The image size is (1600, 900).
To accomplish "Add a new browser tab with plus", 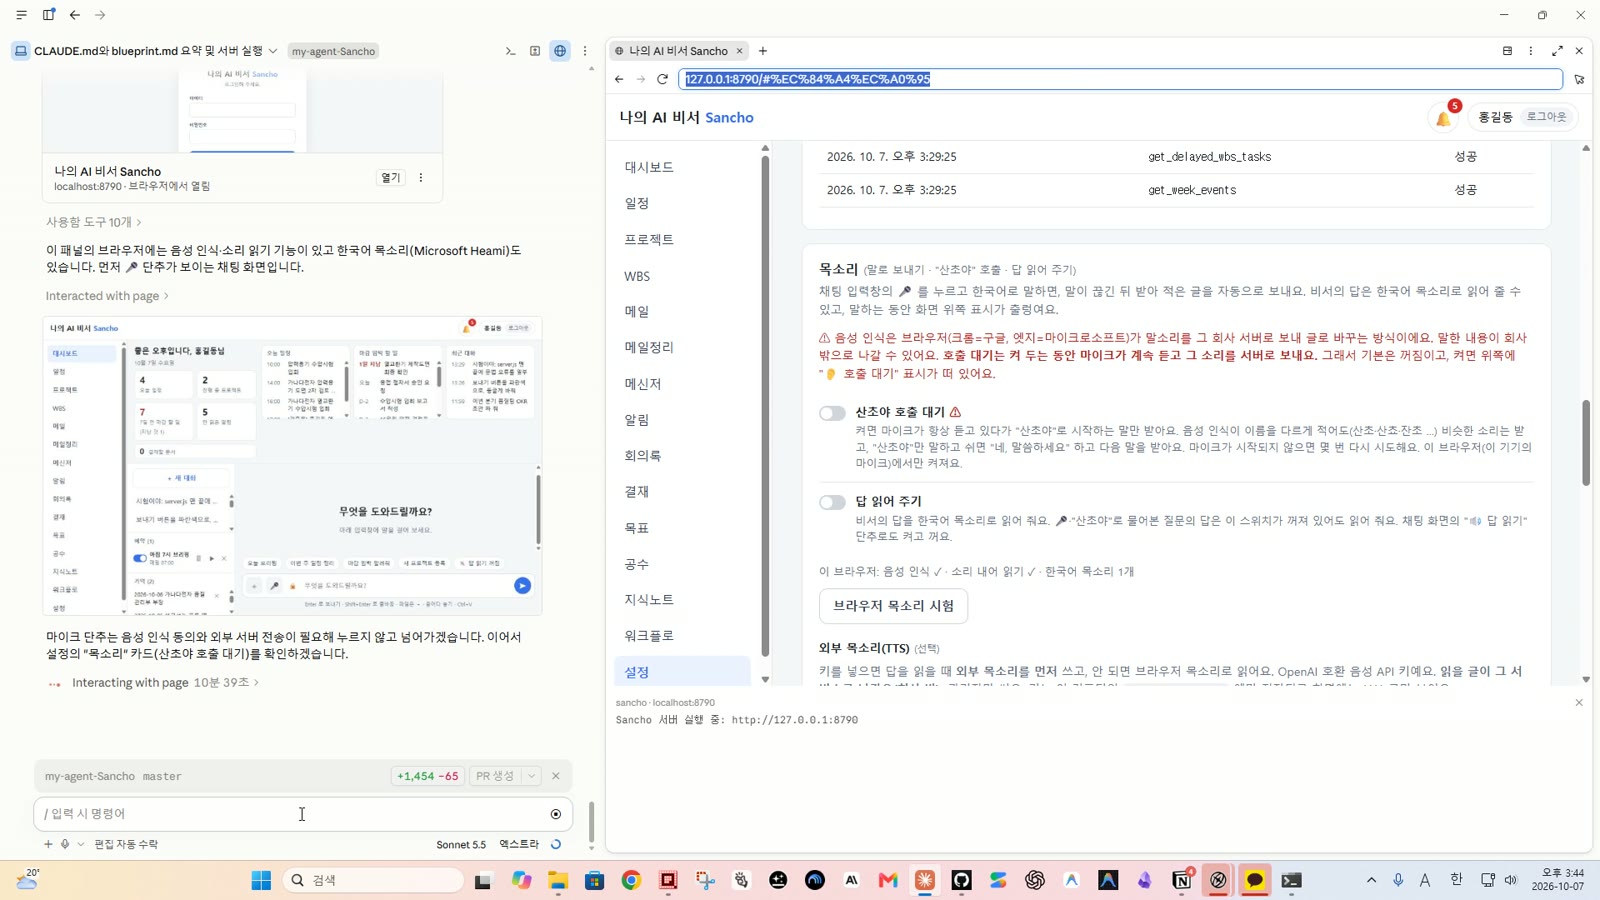I will 763,51.
